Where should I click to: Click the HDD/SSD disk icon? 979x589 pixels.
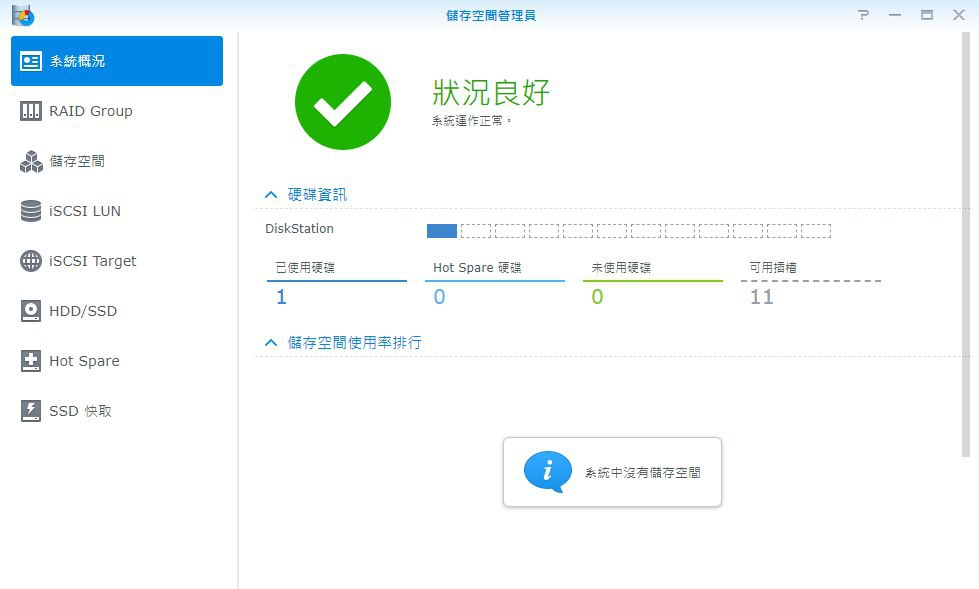[x=31, y=311]
